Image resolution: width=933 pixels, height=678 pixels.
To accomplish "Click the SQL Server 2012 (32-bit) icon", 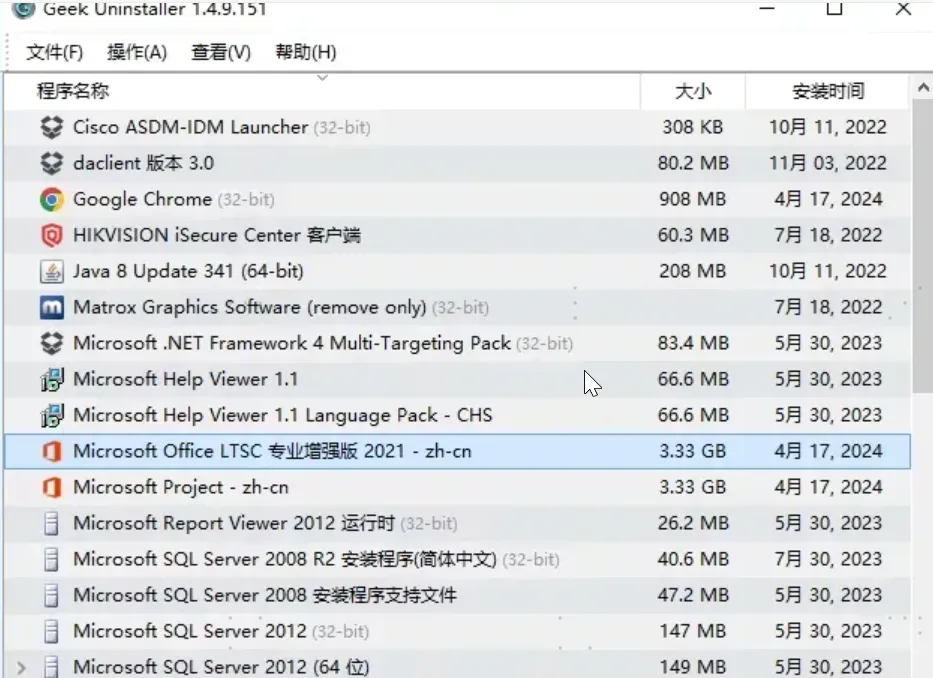I will (52, 632).
